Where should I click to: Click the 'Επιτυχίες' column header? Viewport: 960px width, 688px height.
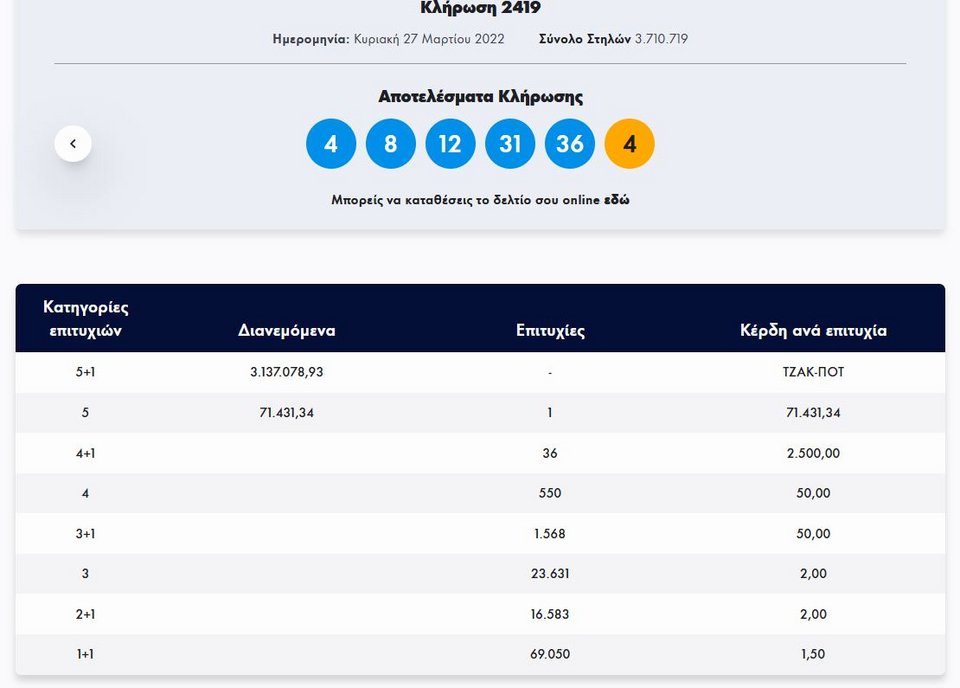point(550,331)
